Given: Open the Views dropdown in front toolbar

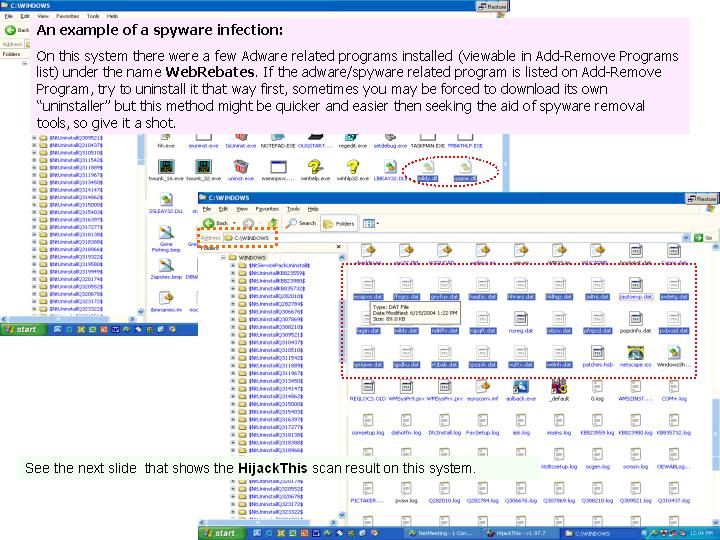Looking at the screenshot, I should (x=371, y=224).
